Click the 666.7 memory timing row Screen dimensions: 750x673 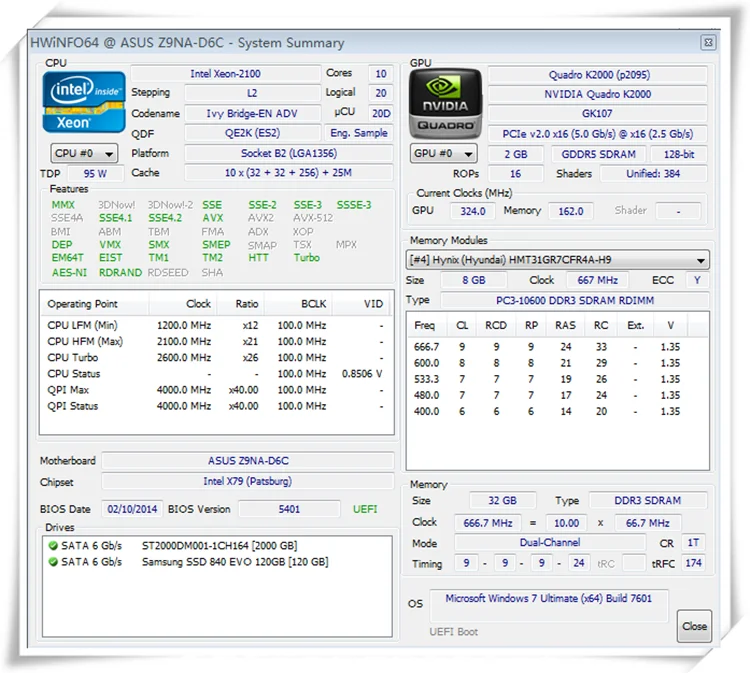(x=557, y=347)
